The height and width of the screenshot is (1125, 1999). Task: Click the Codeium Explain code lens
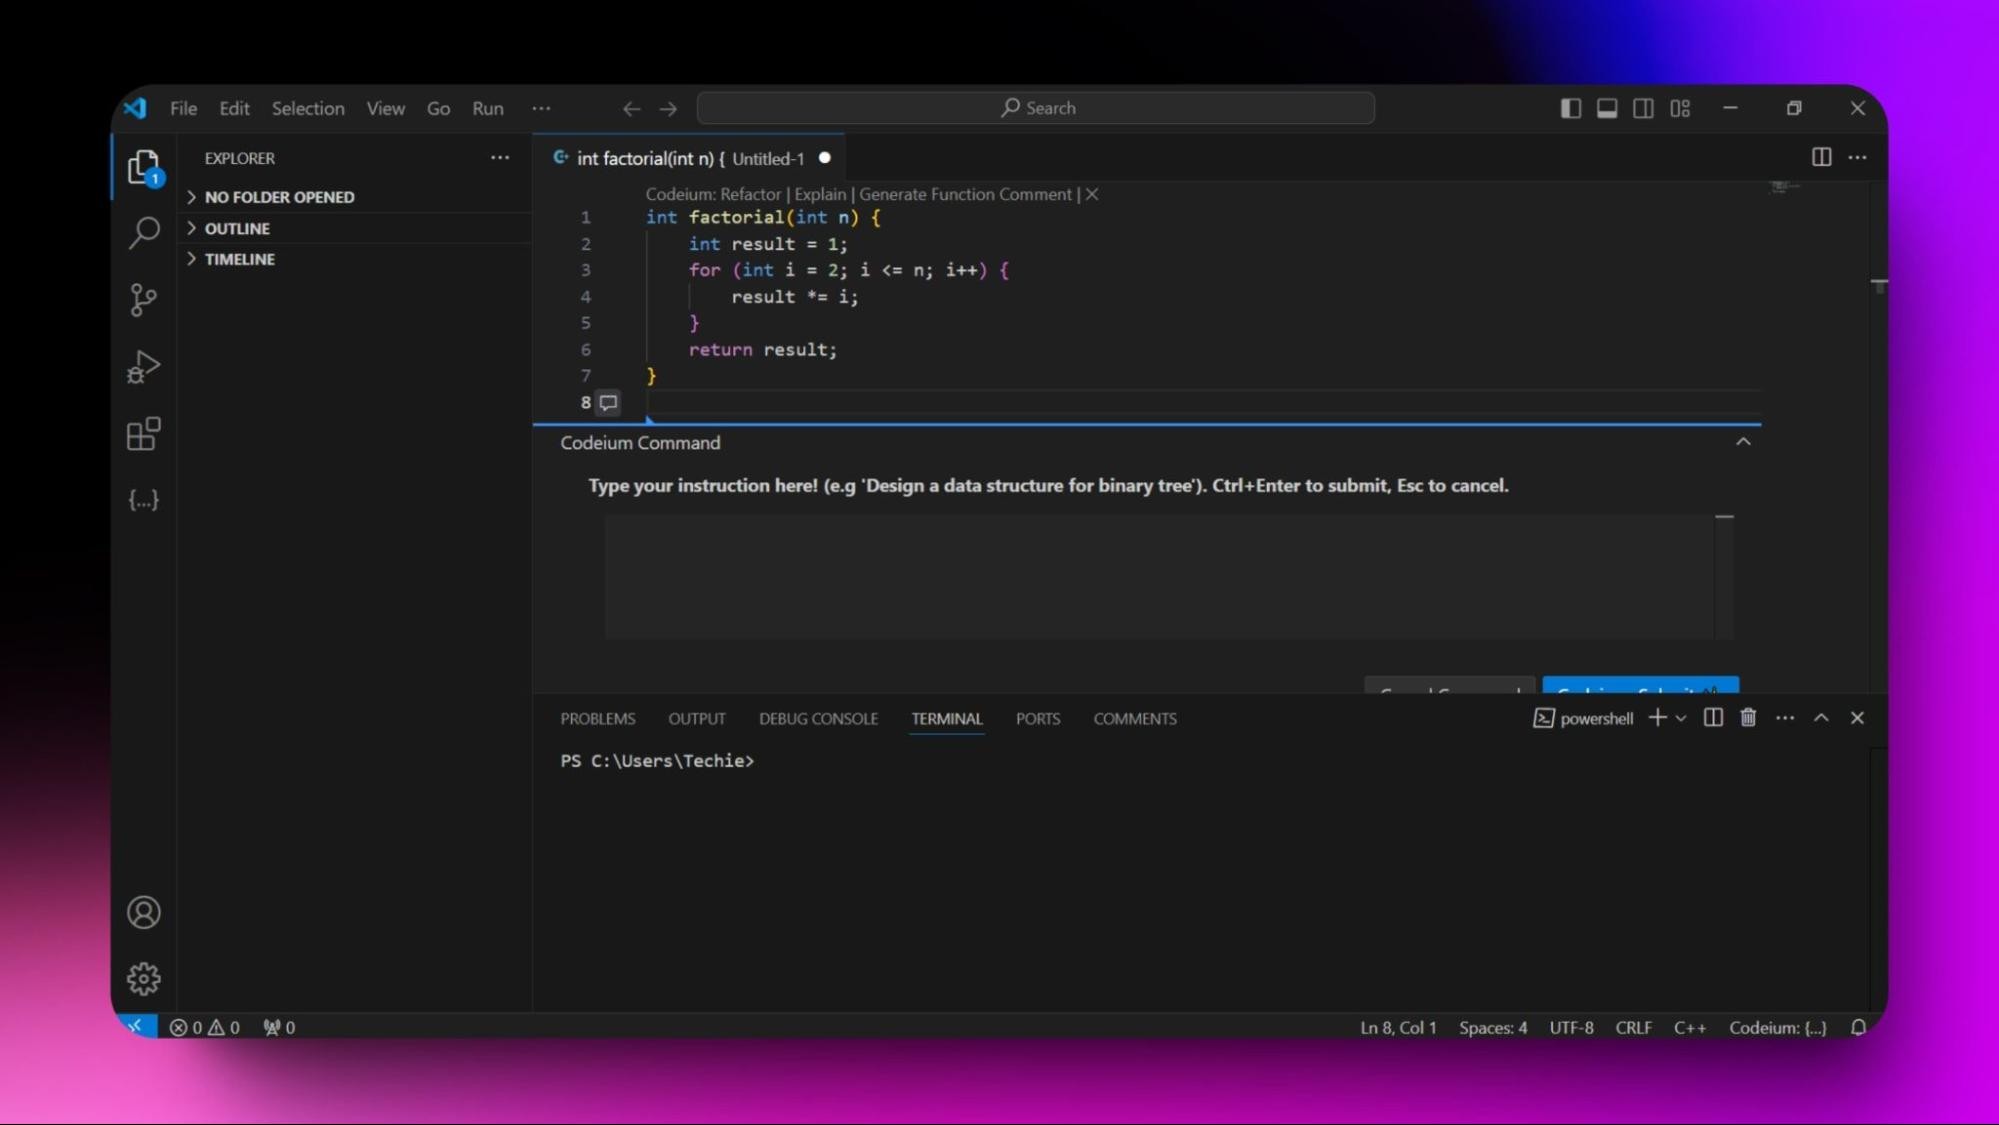tap(820, 194)
